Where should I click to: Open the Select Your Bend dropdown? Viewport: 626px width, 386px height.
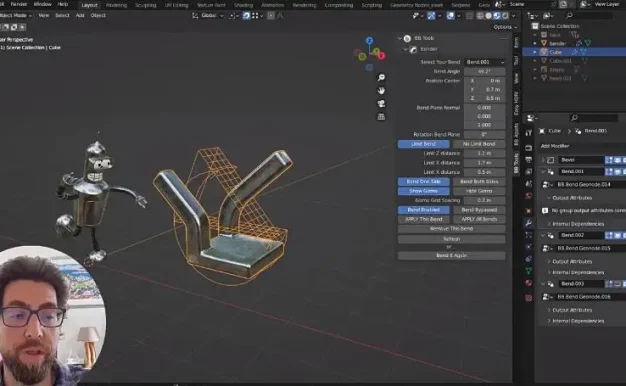[x=485, y=62]
